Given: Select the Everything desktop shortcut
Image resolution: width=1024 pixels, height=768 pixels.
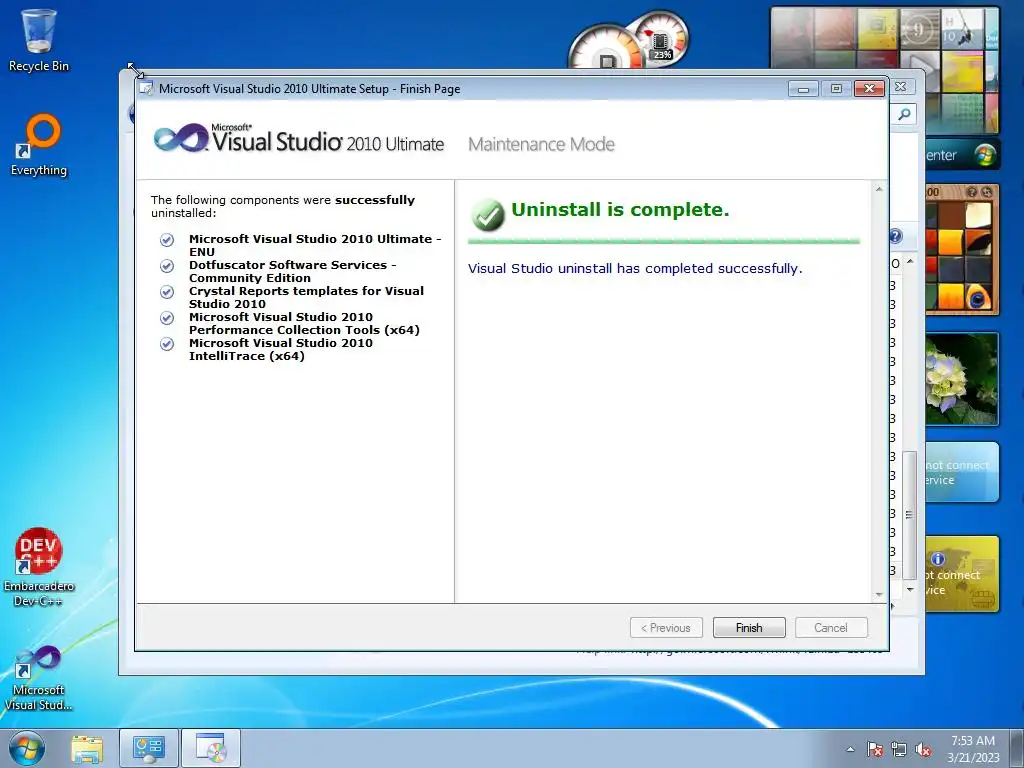Looking at the screenshot, I should [39, 145].
